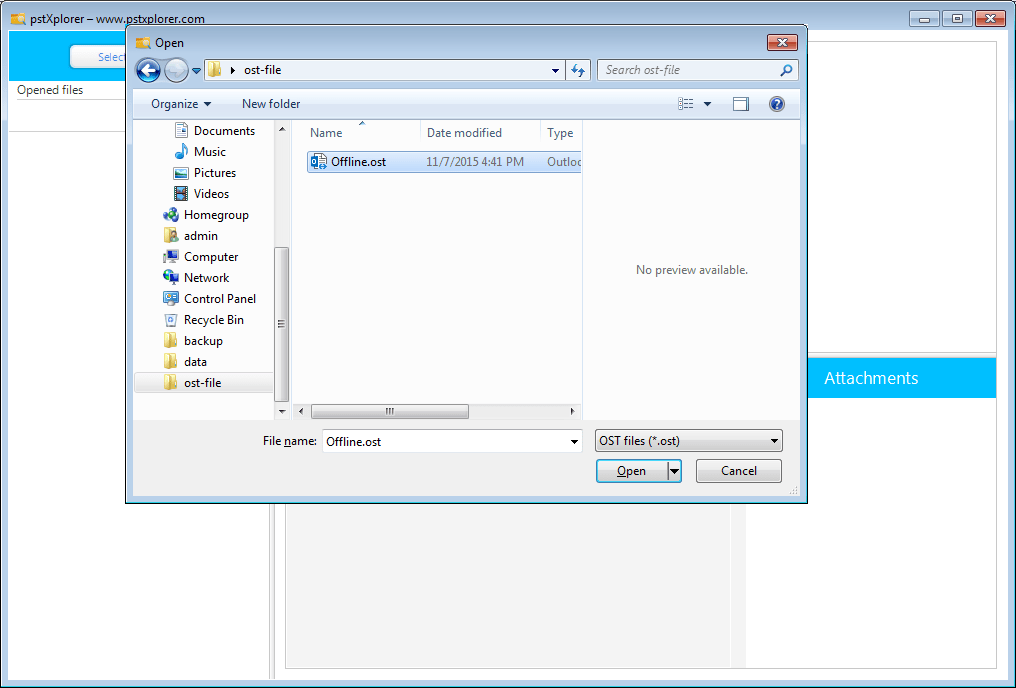
Task: Click Attachments header in pstXplorer window
Action: (x=871, y=378)
